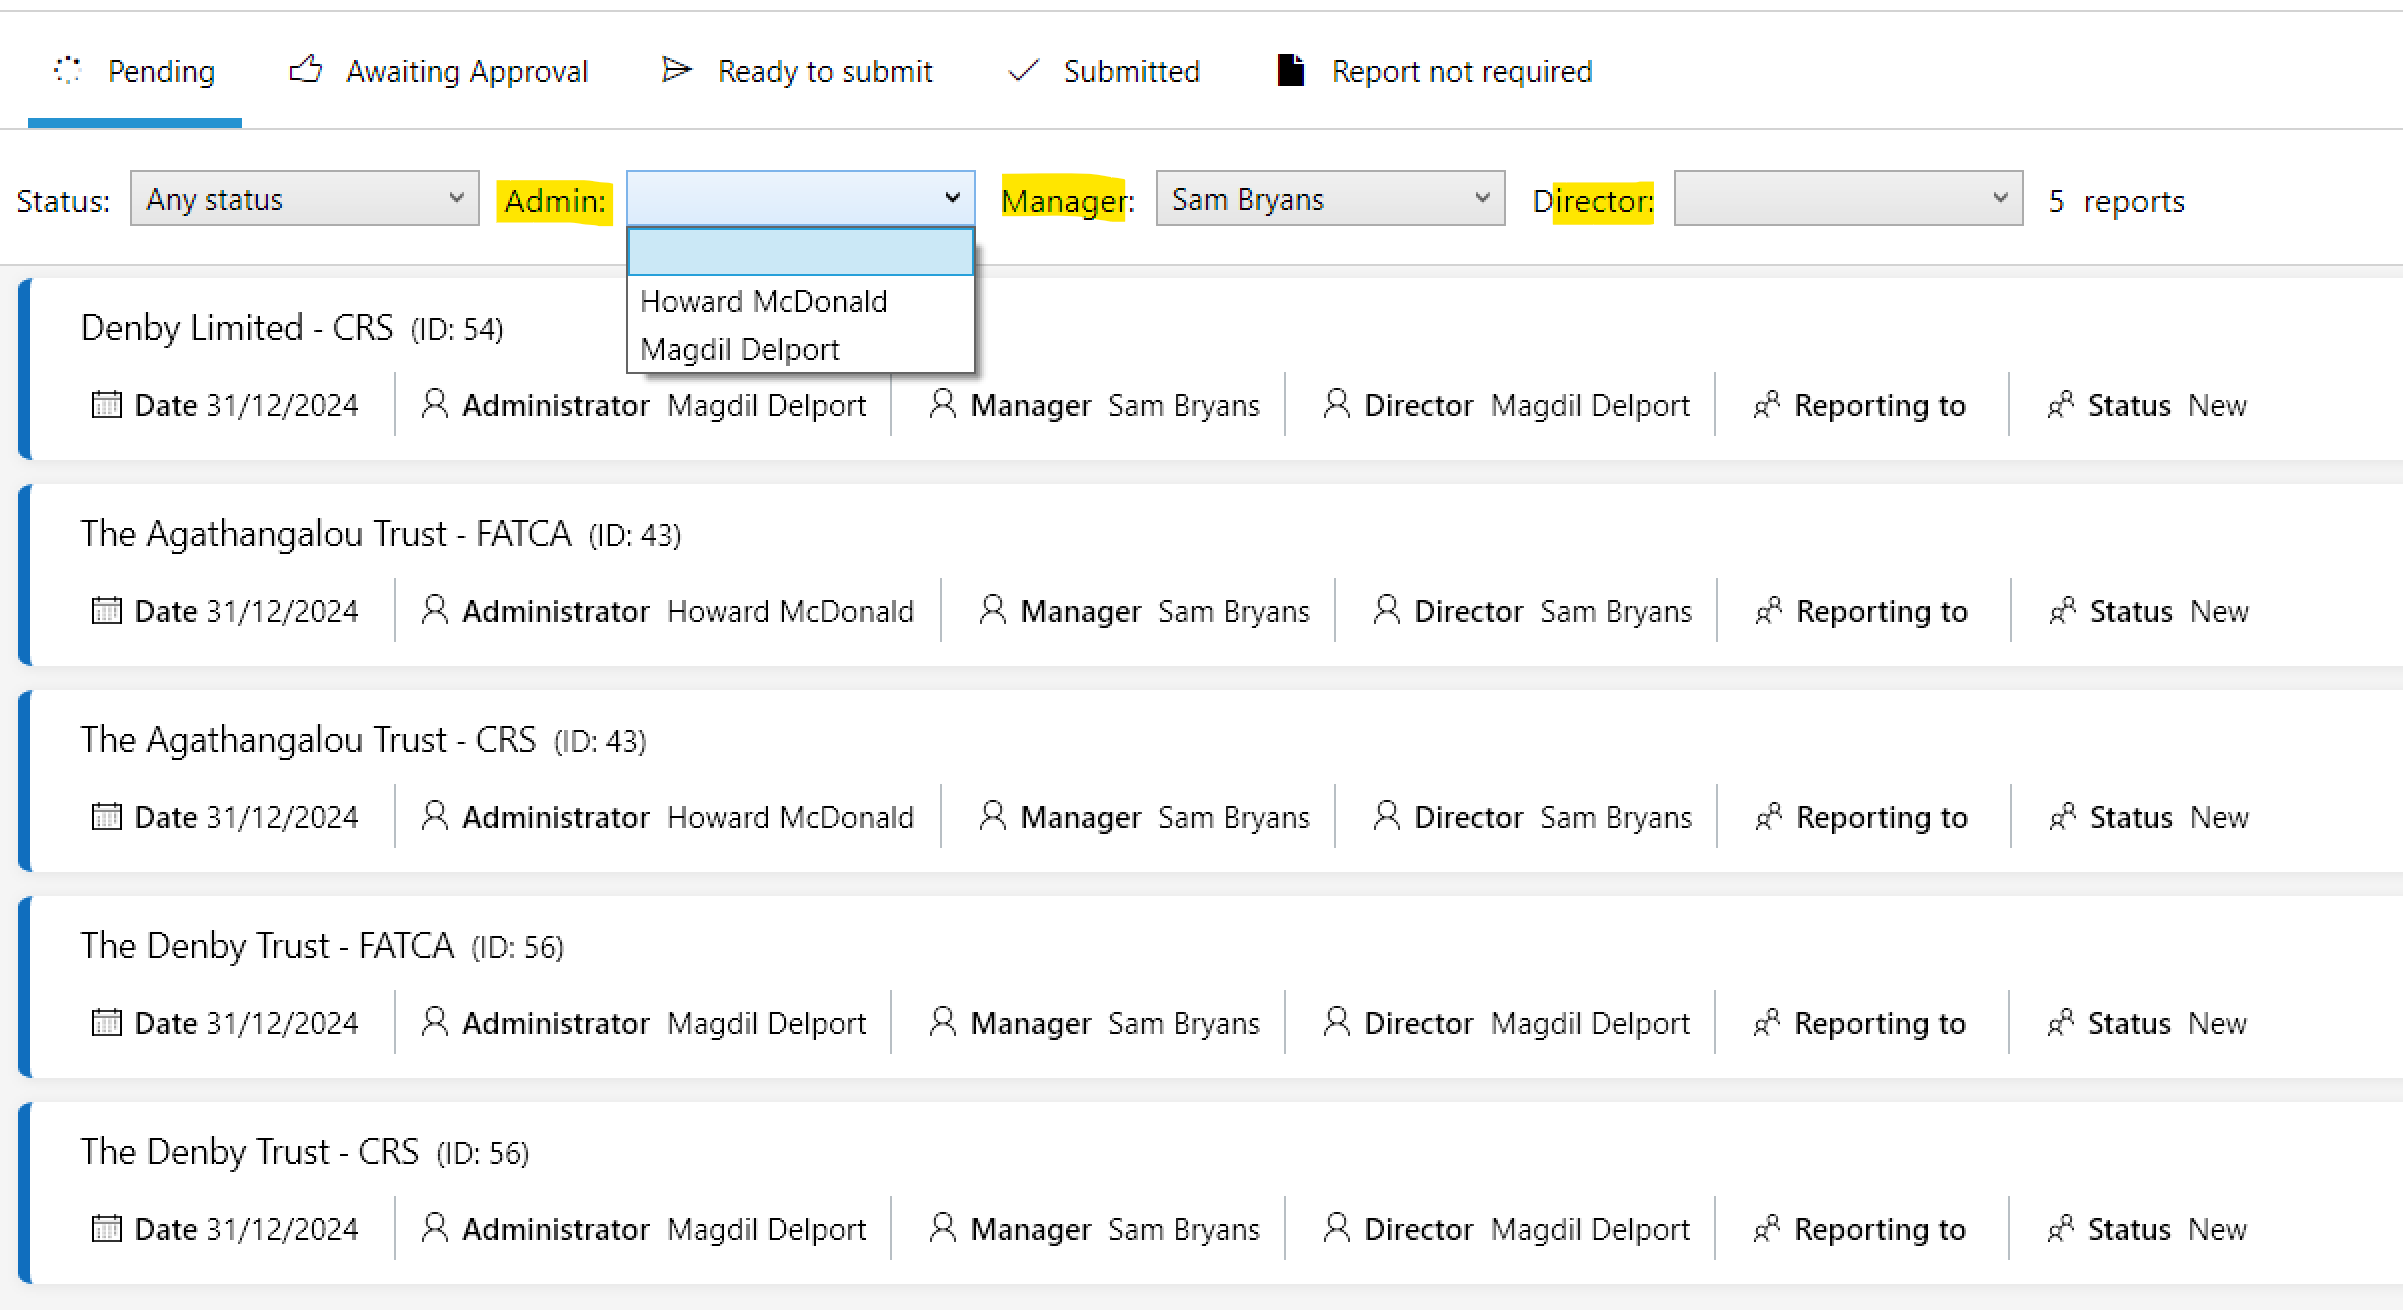Click the '5 reports' count text
This screenshot has height=1310, width=2403.
click(x=2116, y=201)
